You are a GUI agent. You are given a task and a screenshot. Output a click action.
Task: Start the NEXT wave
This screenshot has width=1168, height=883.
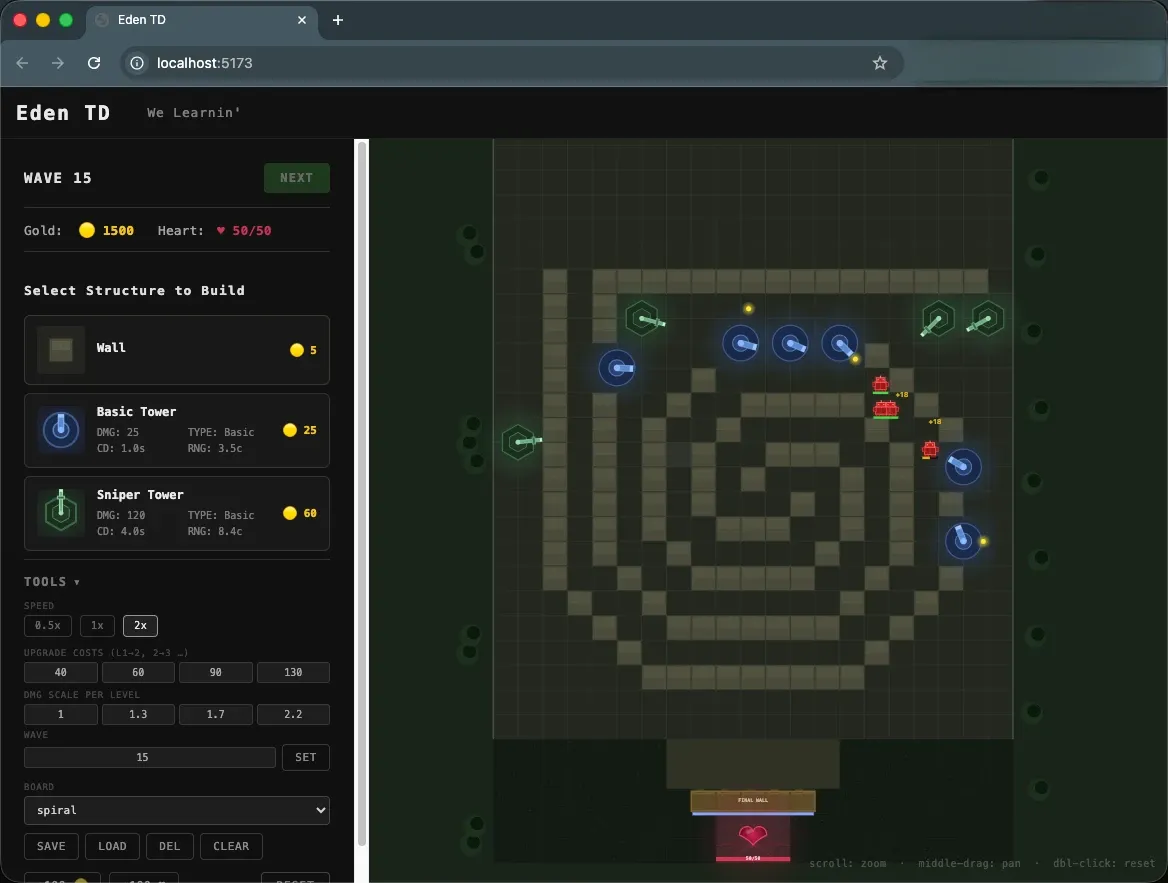(x=296, y=178)
